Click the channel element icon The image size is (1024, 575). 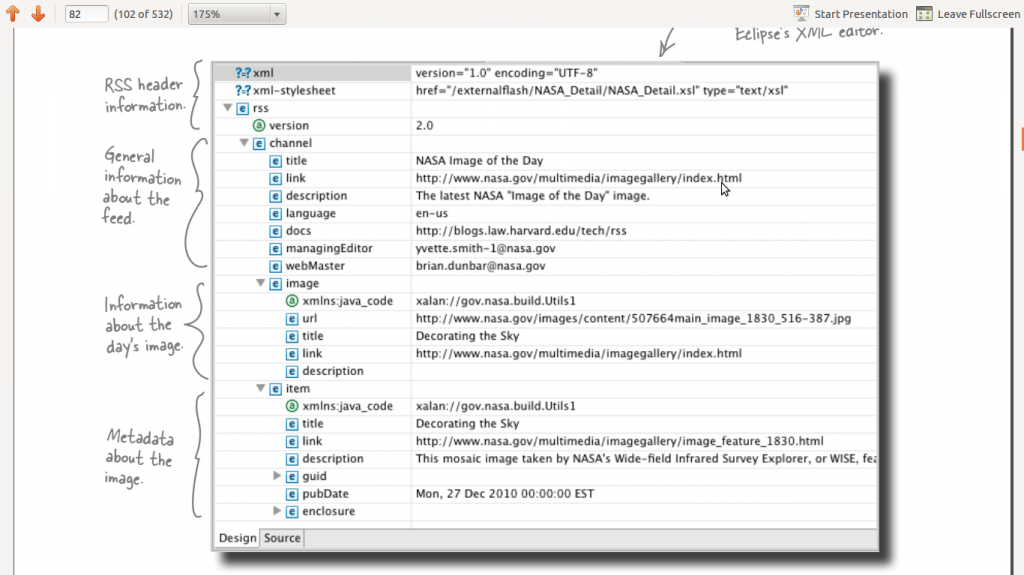pos(259,143)
